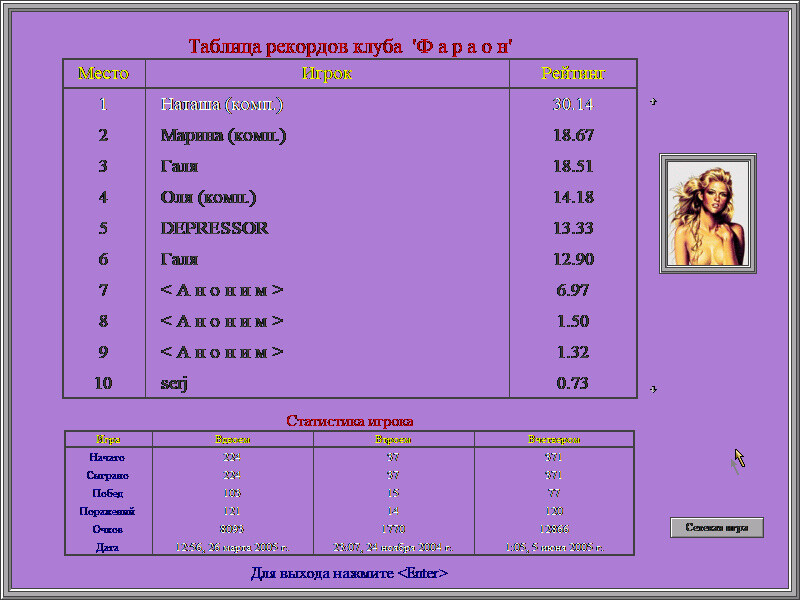This screenshot has width=800, height=600.
Task: Click Сыграно value 57 under Втроем
Action: (393, 476)
